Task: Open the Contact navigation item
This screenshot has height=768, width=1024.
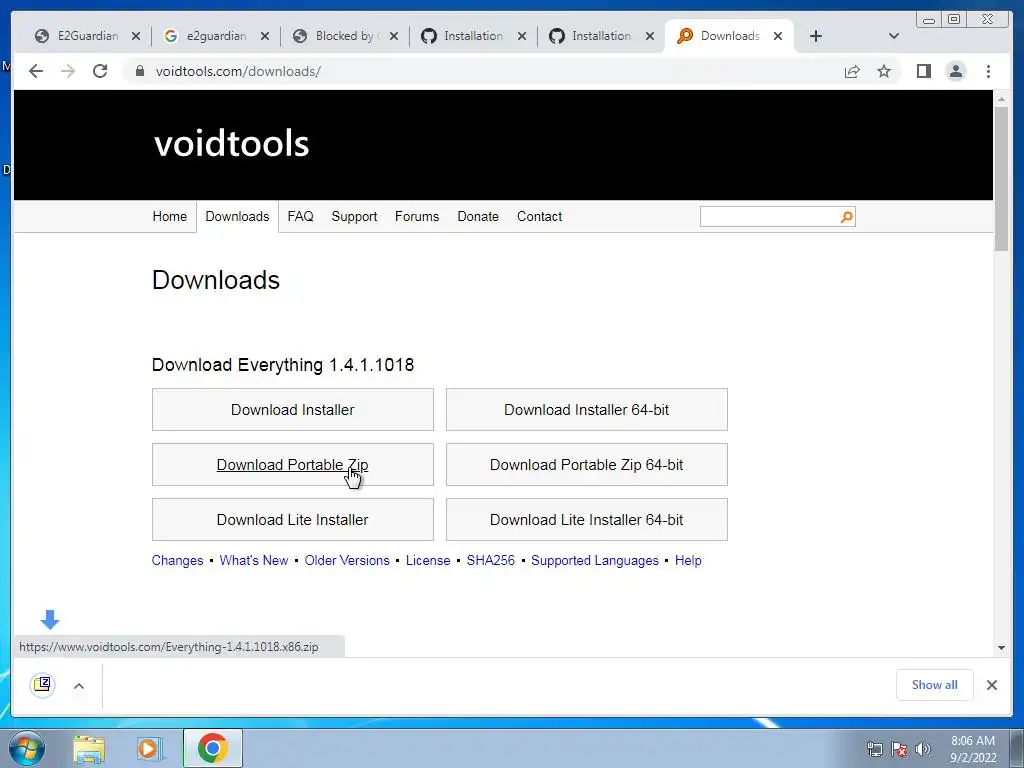Action: [539, 216]
